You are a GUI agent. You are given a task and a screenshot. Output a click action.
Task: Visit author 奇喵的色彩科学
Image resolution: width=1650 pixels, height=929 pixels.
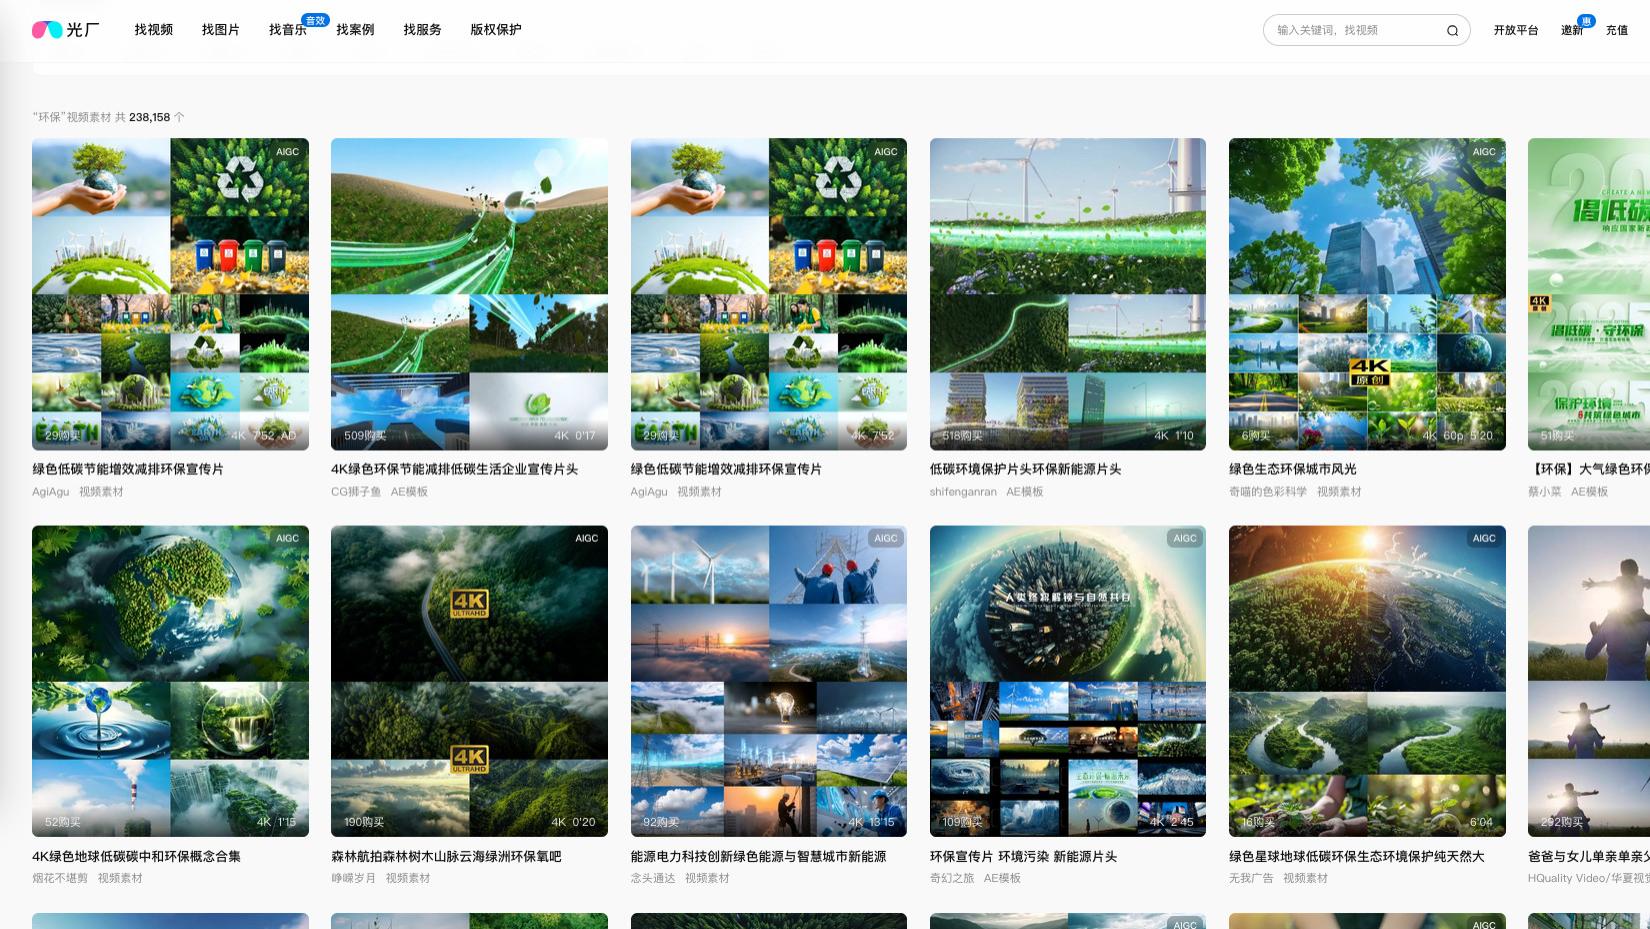click(1268, 492)
